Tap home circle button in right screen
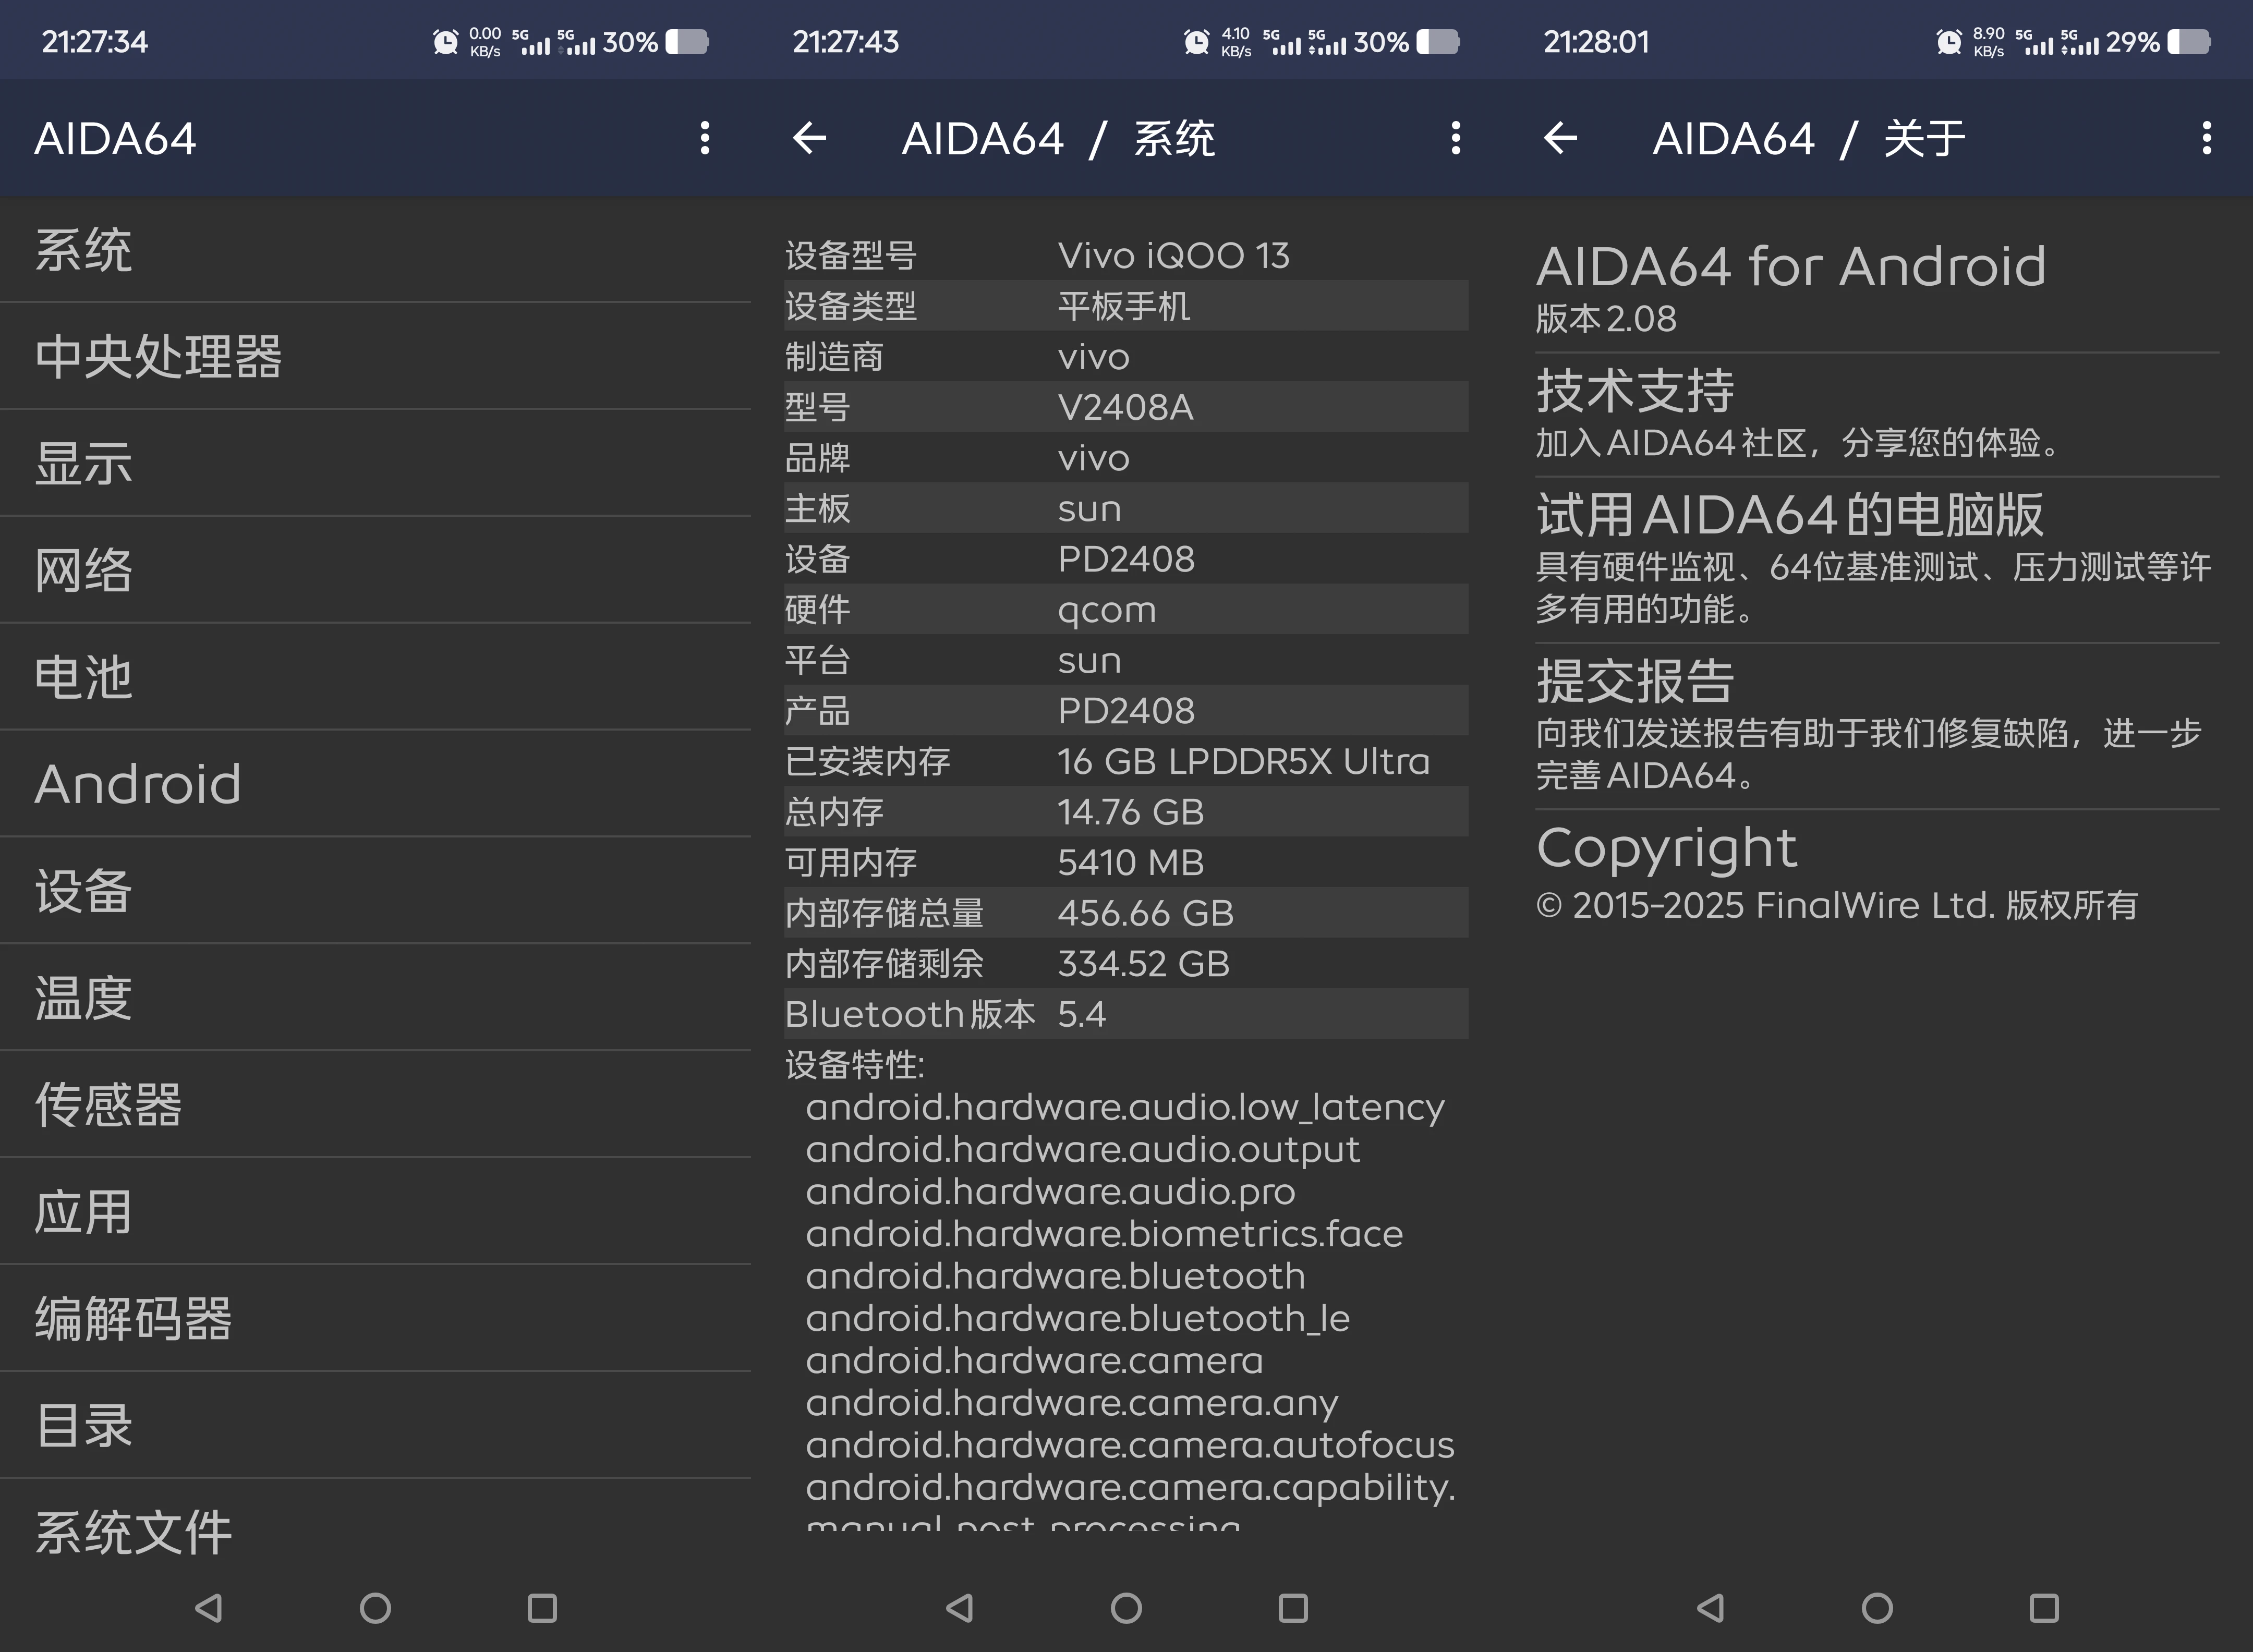The width and height of the screenshot is (2253, 1652). point(1877,1608)
